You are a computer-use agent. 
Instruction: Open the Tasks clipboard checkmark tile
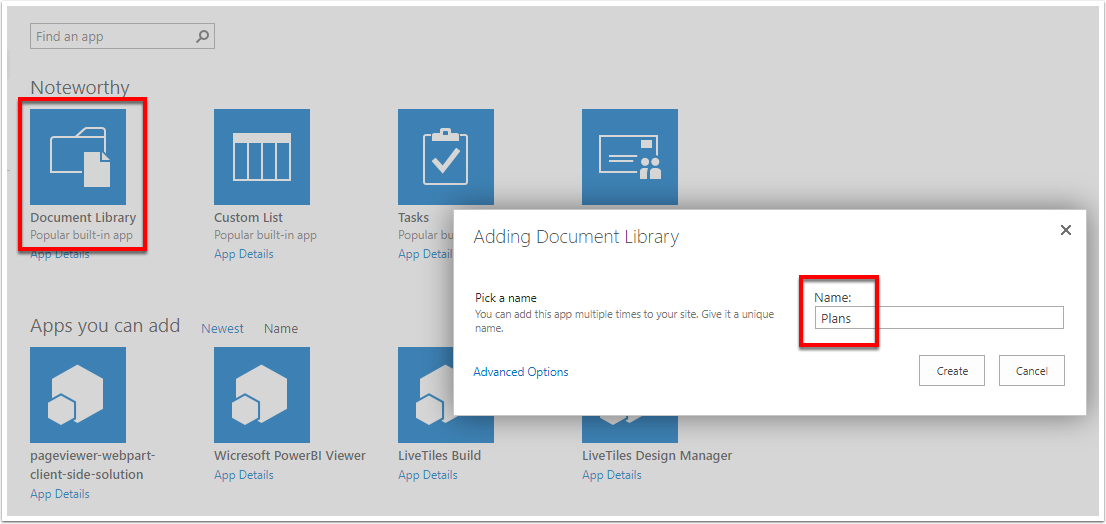[446, 157]
